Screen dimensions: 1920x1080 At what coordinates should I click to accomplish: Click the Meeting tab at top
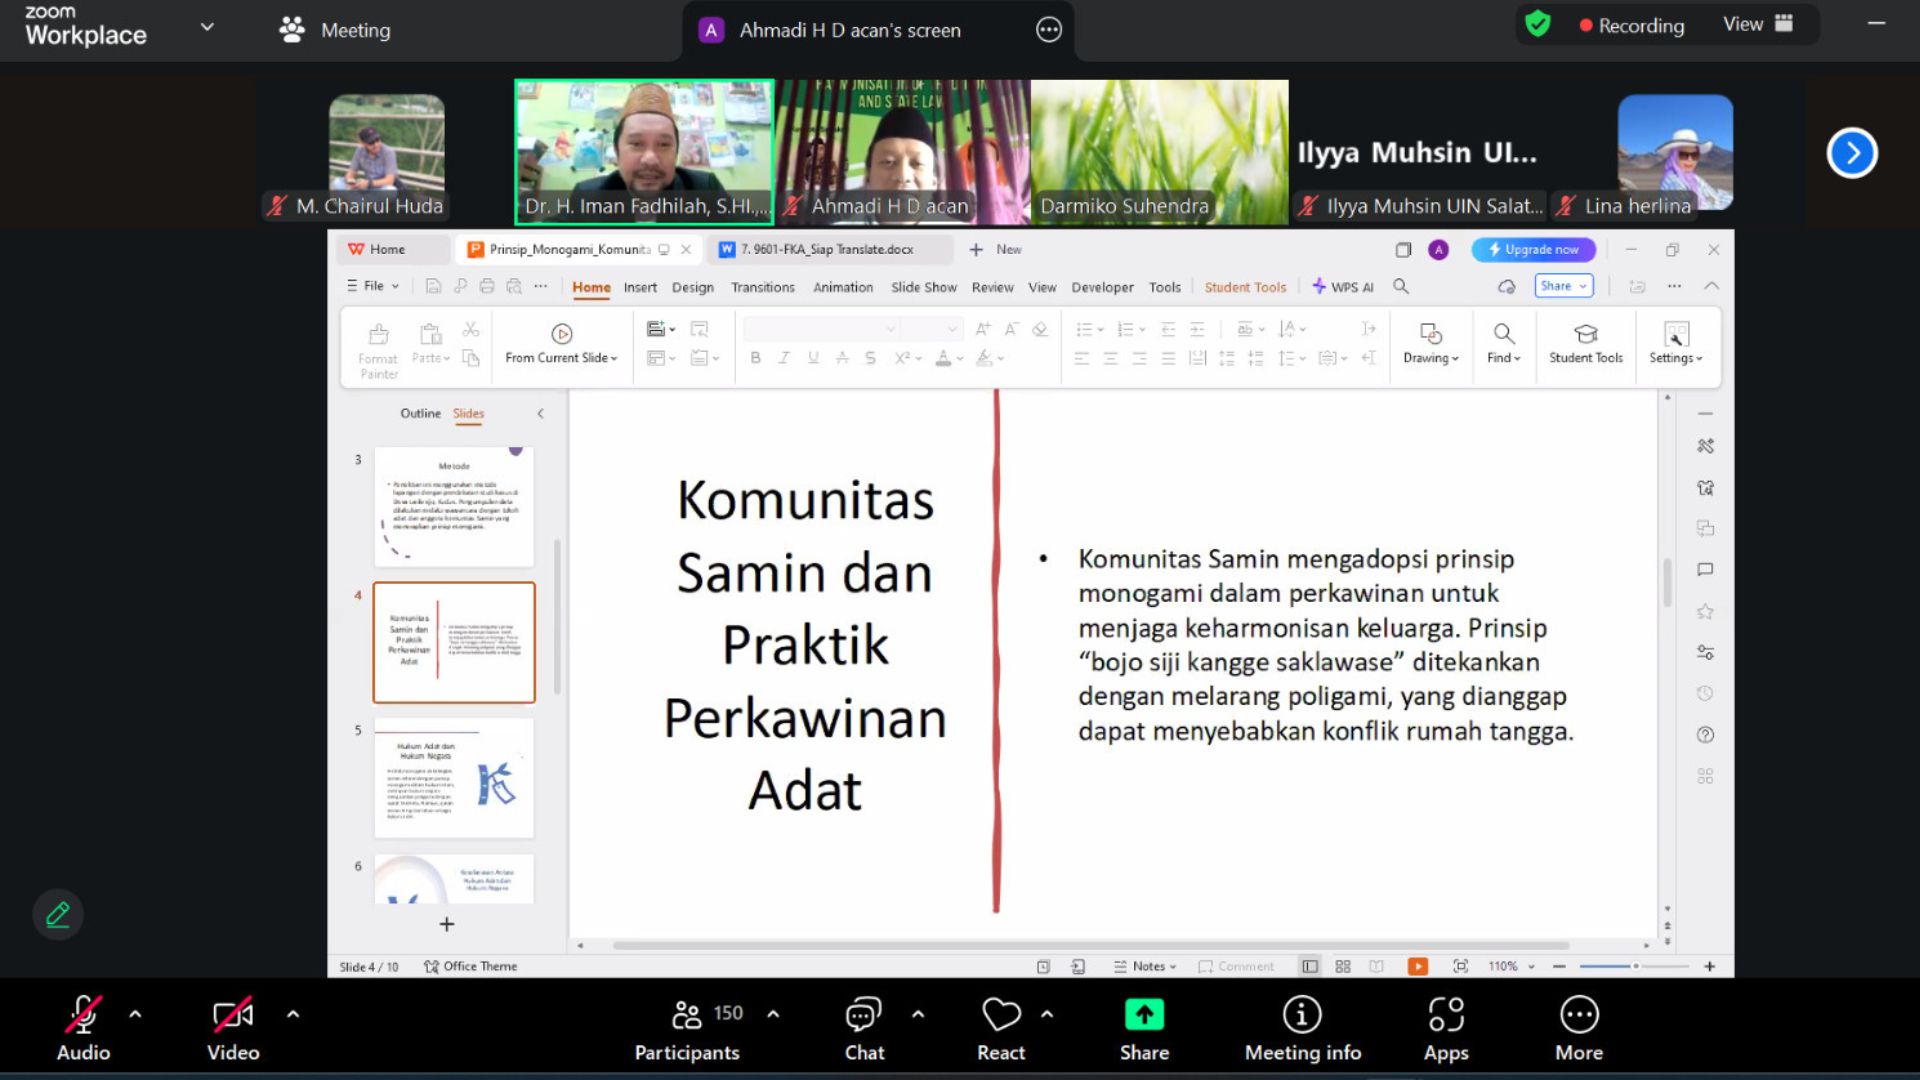[335, 30]
